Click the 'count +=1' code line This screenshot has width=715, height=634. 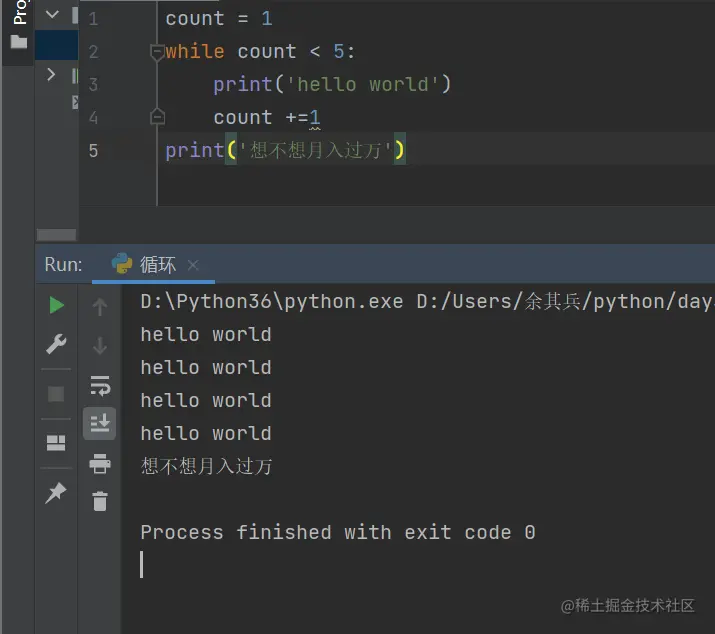coord(267,118)
